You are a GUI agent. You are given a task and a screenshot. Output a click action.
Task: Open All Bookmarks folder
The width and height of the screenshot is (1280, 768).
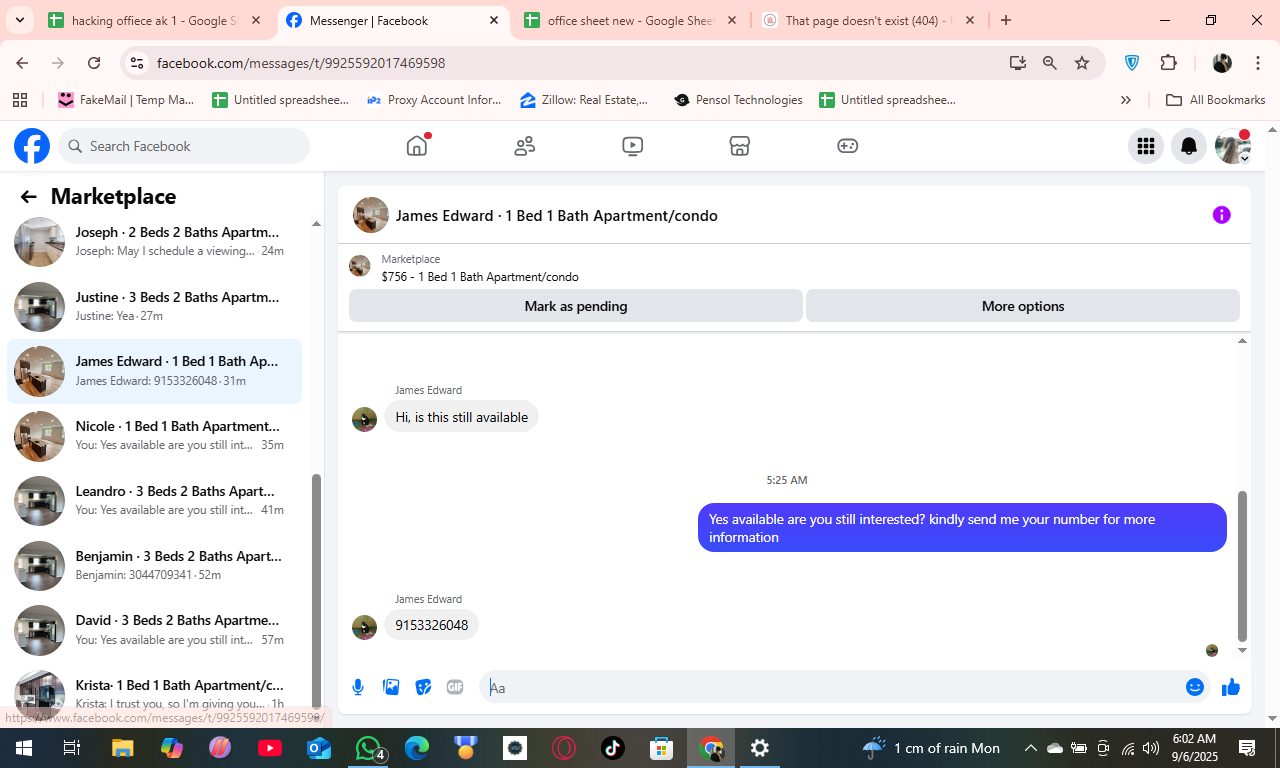[1216, 100]
